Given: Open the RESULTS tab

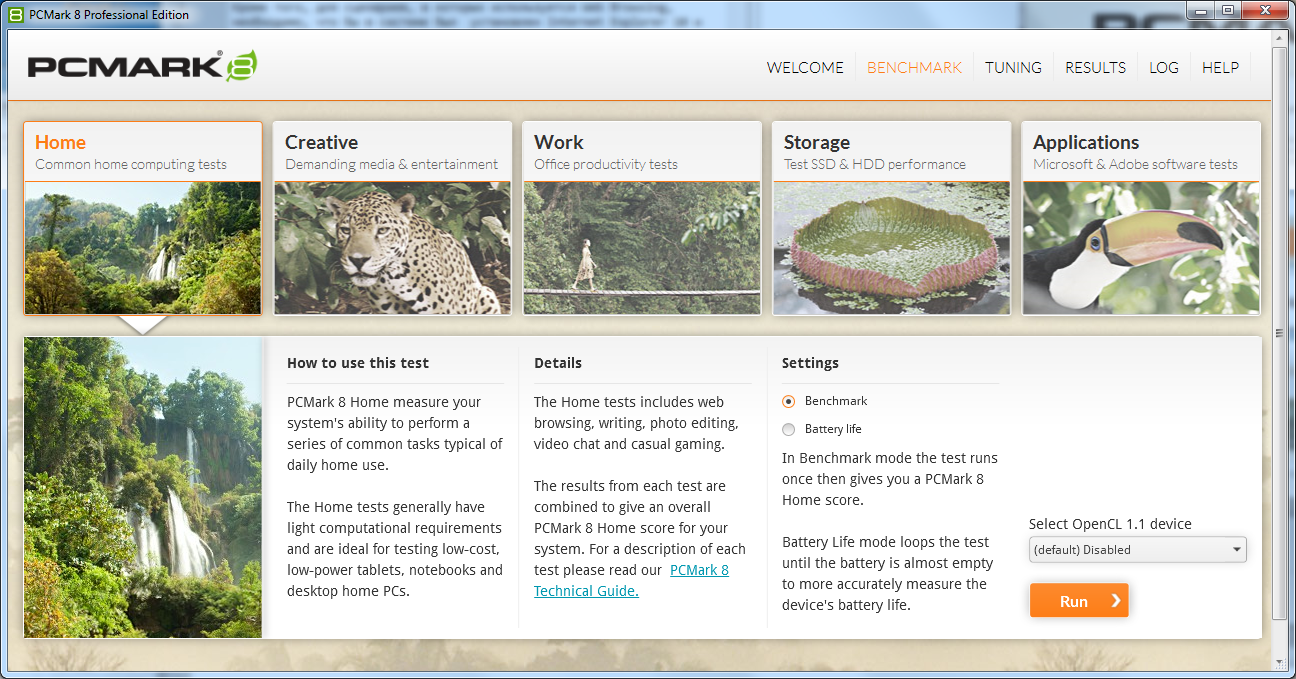Looking at the screenshot, I should (x=1095, y=68).
